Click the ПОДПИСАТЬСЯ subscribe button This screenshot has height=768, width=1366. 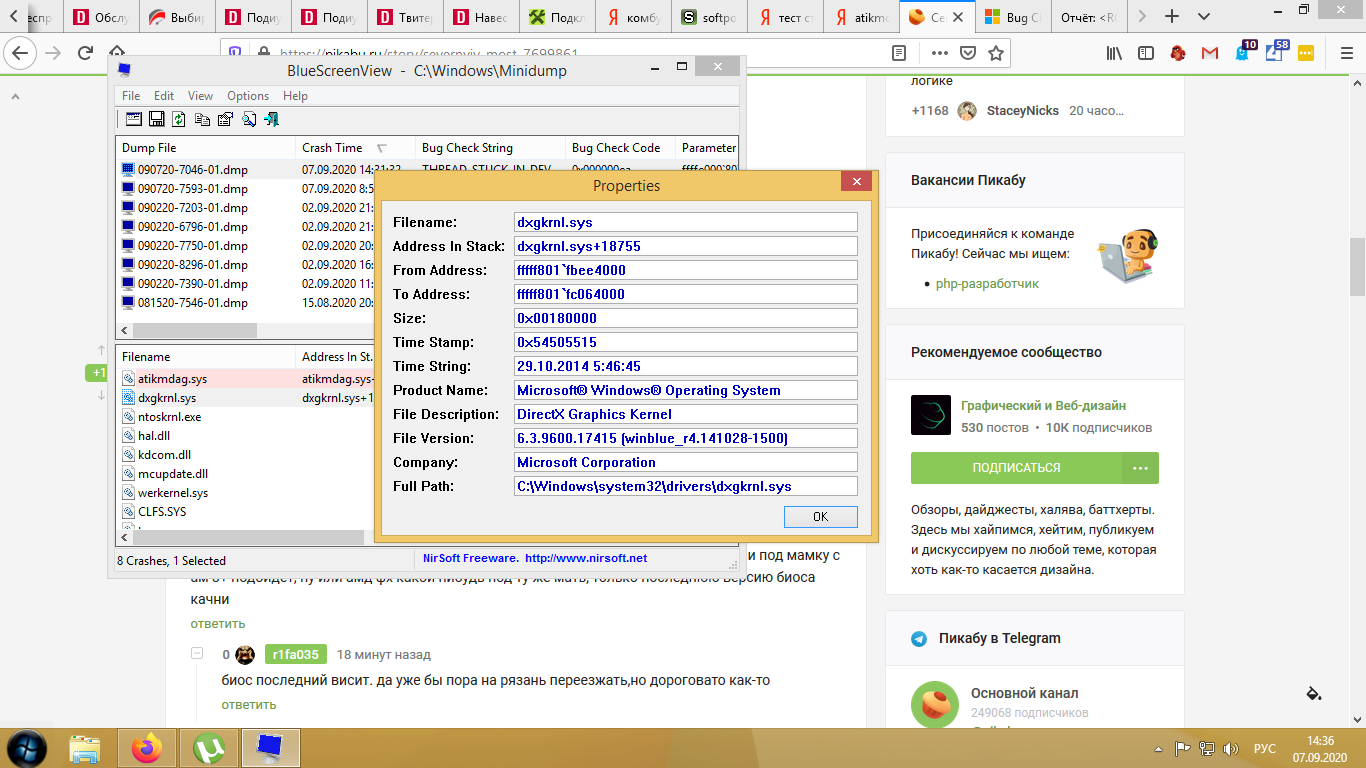coord(1016,468)
